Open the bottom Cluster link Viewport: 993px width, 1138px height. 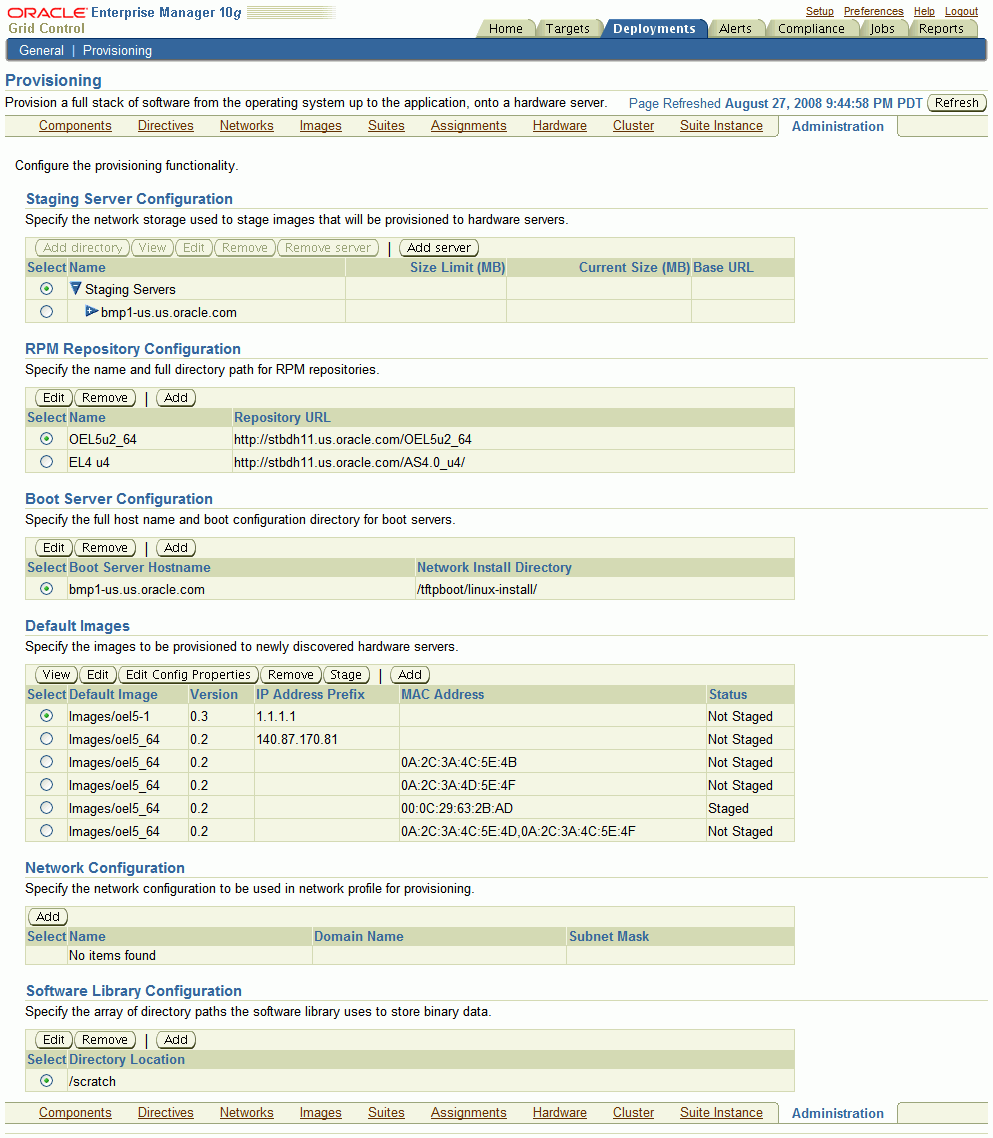pyautogui.click(x=633, y=1113)
